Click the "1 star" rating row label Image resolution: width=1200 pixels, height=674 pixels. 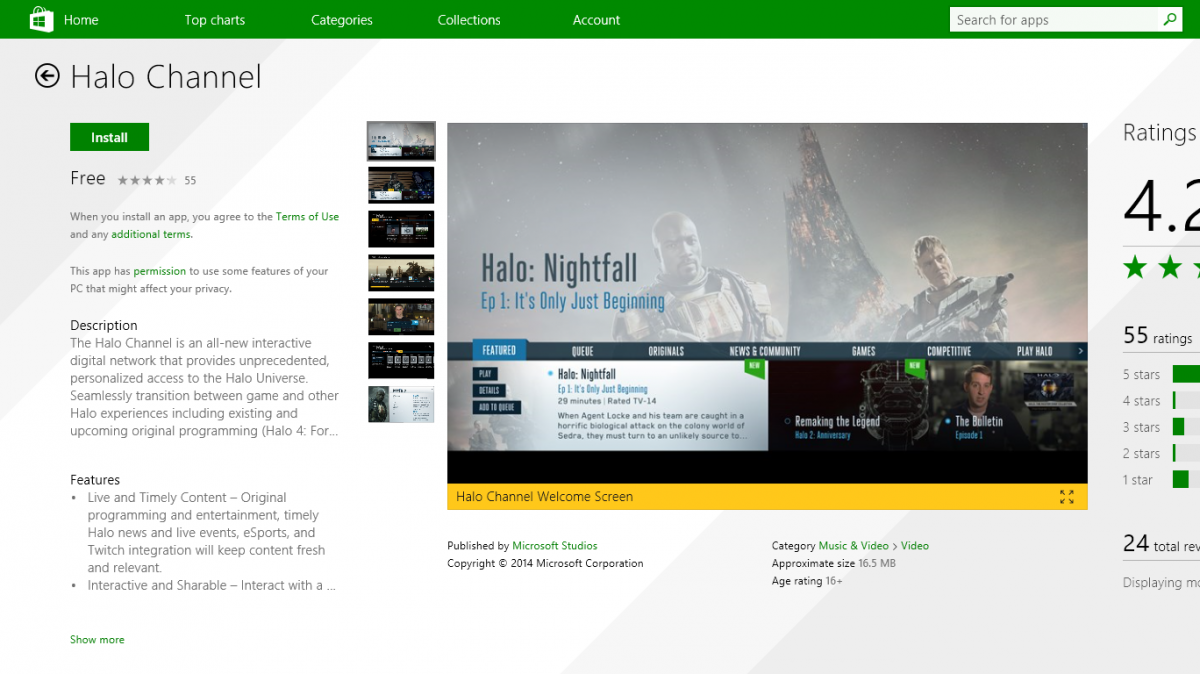coord(1138,480)
